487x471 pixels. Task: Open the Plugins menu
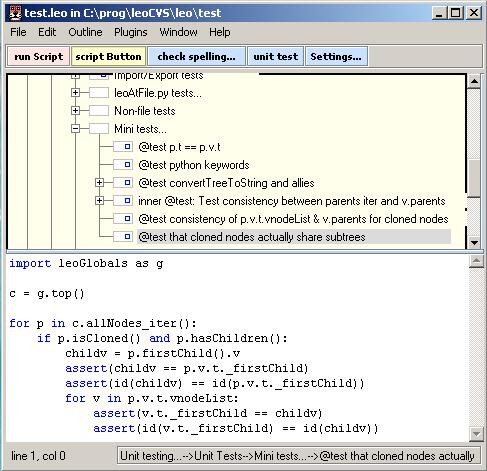(131, 32)
